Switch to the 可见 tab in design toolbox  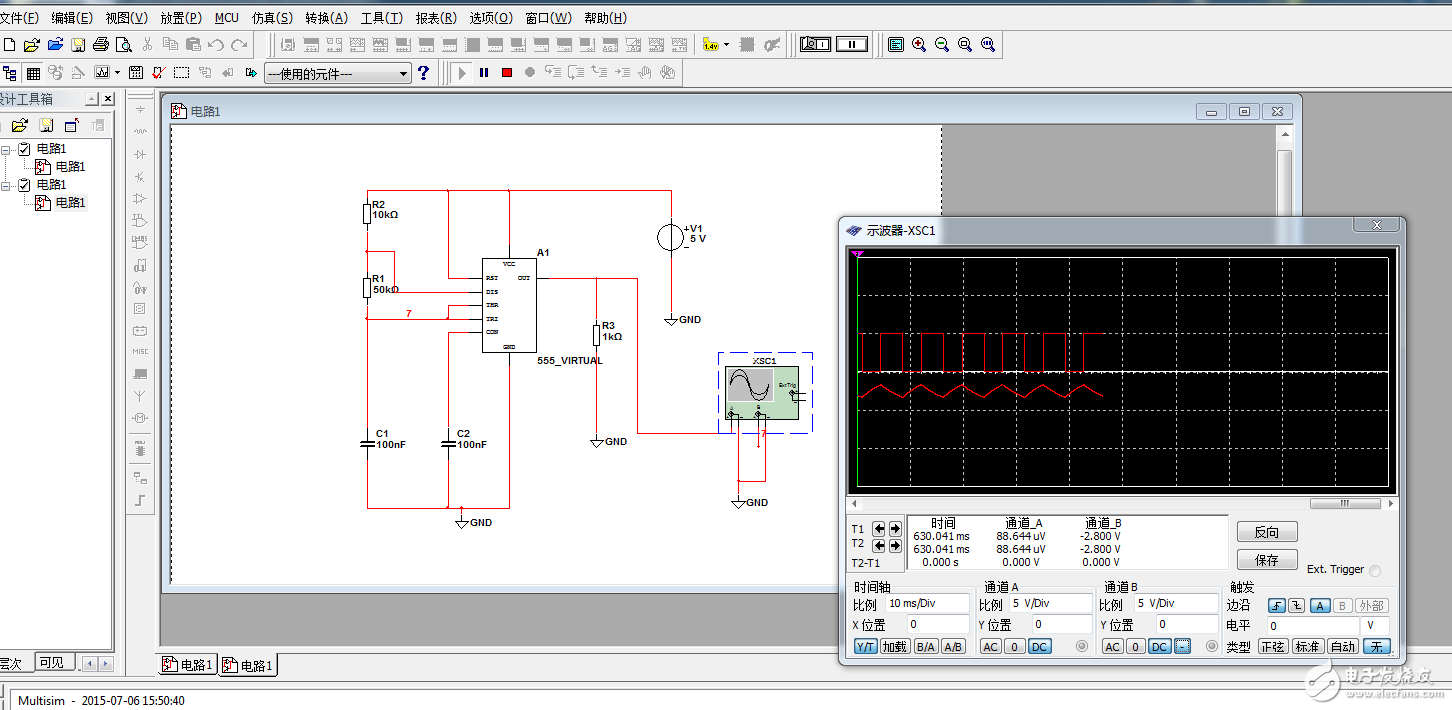click(x=51, y=663)
